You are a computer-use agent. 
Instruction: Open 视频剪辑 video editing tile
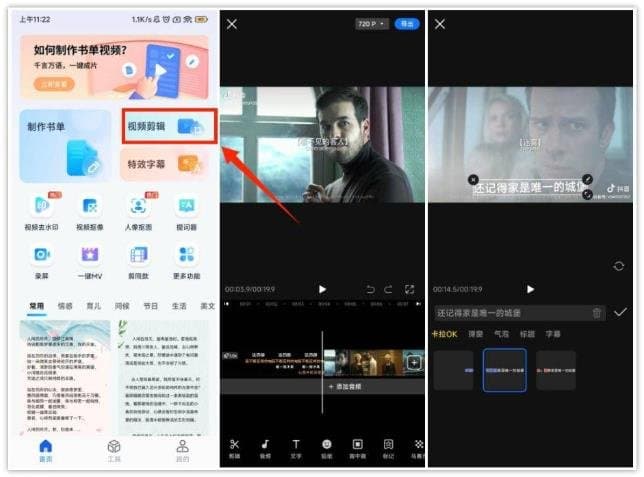tap(169, 126)
